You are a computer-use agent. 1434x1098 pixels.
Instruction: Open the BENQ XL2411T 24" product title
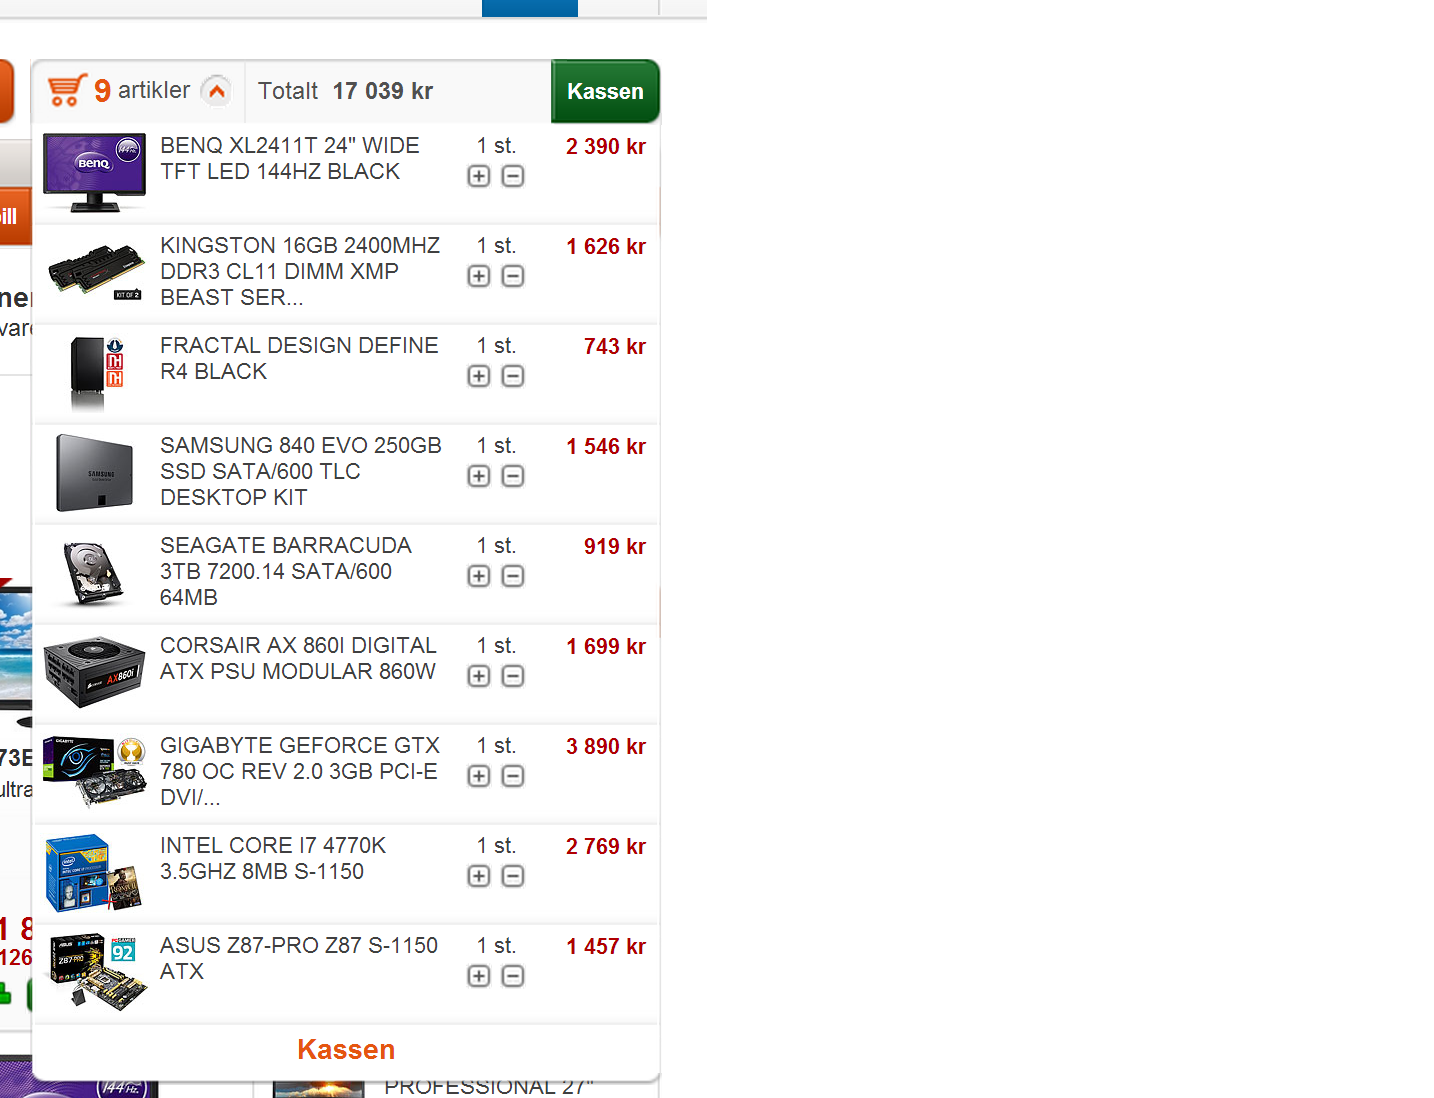[290, 159]
